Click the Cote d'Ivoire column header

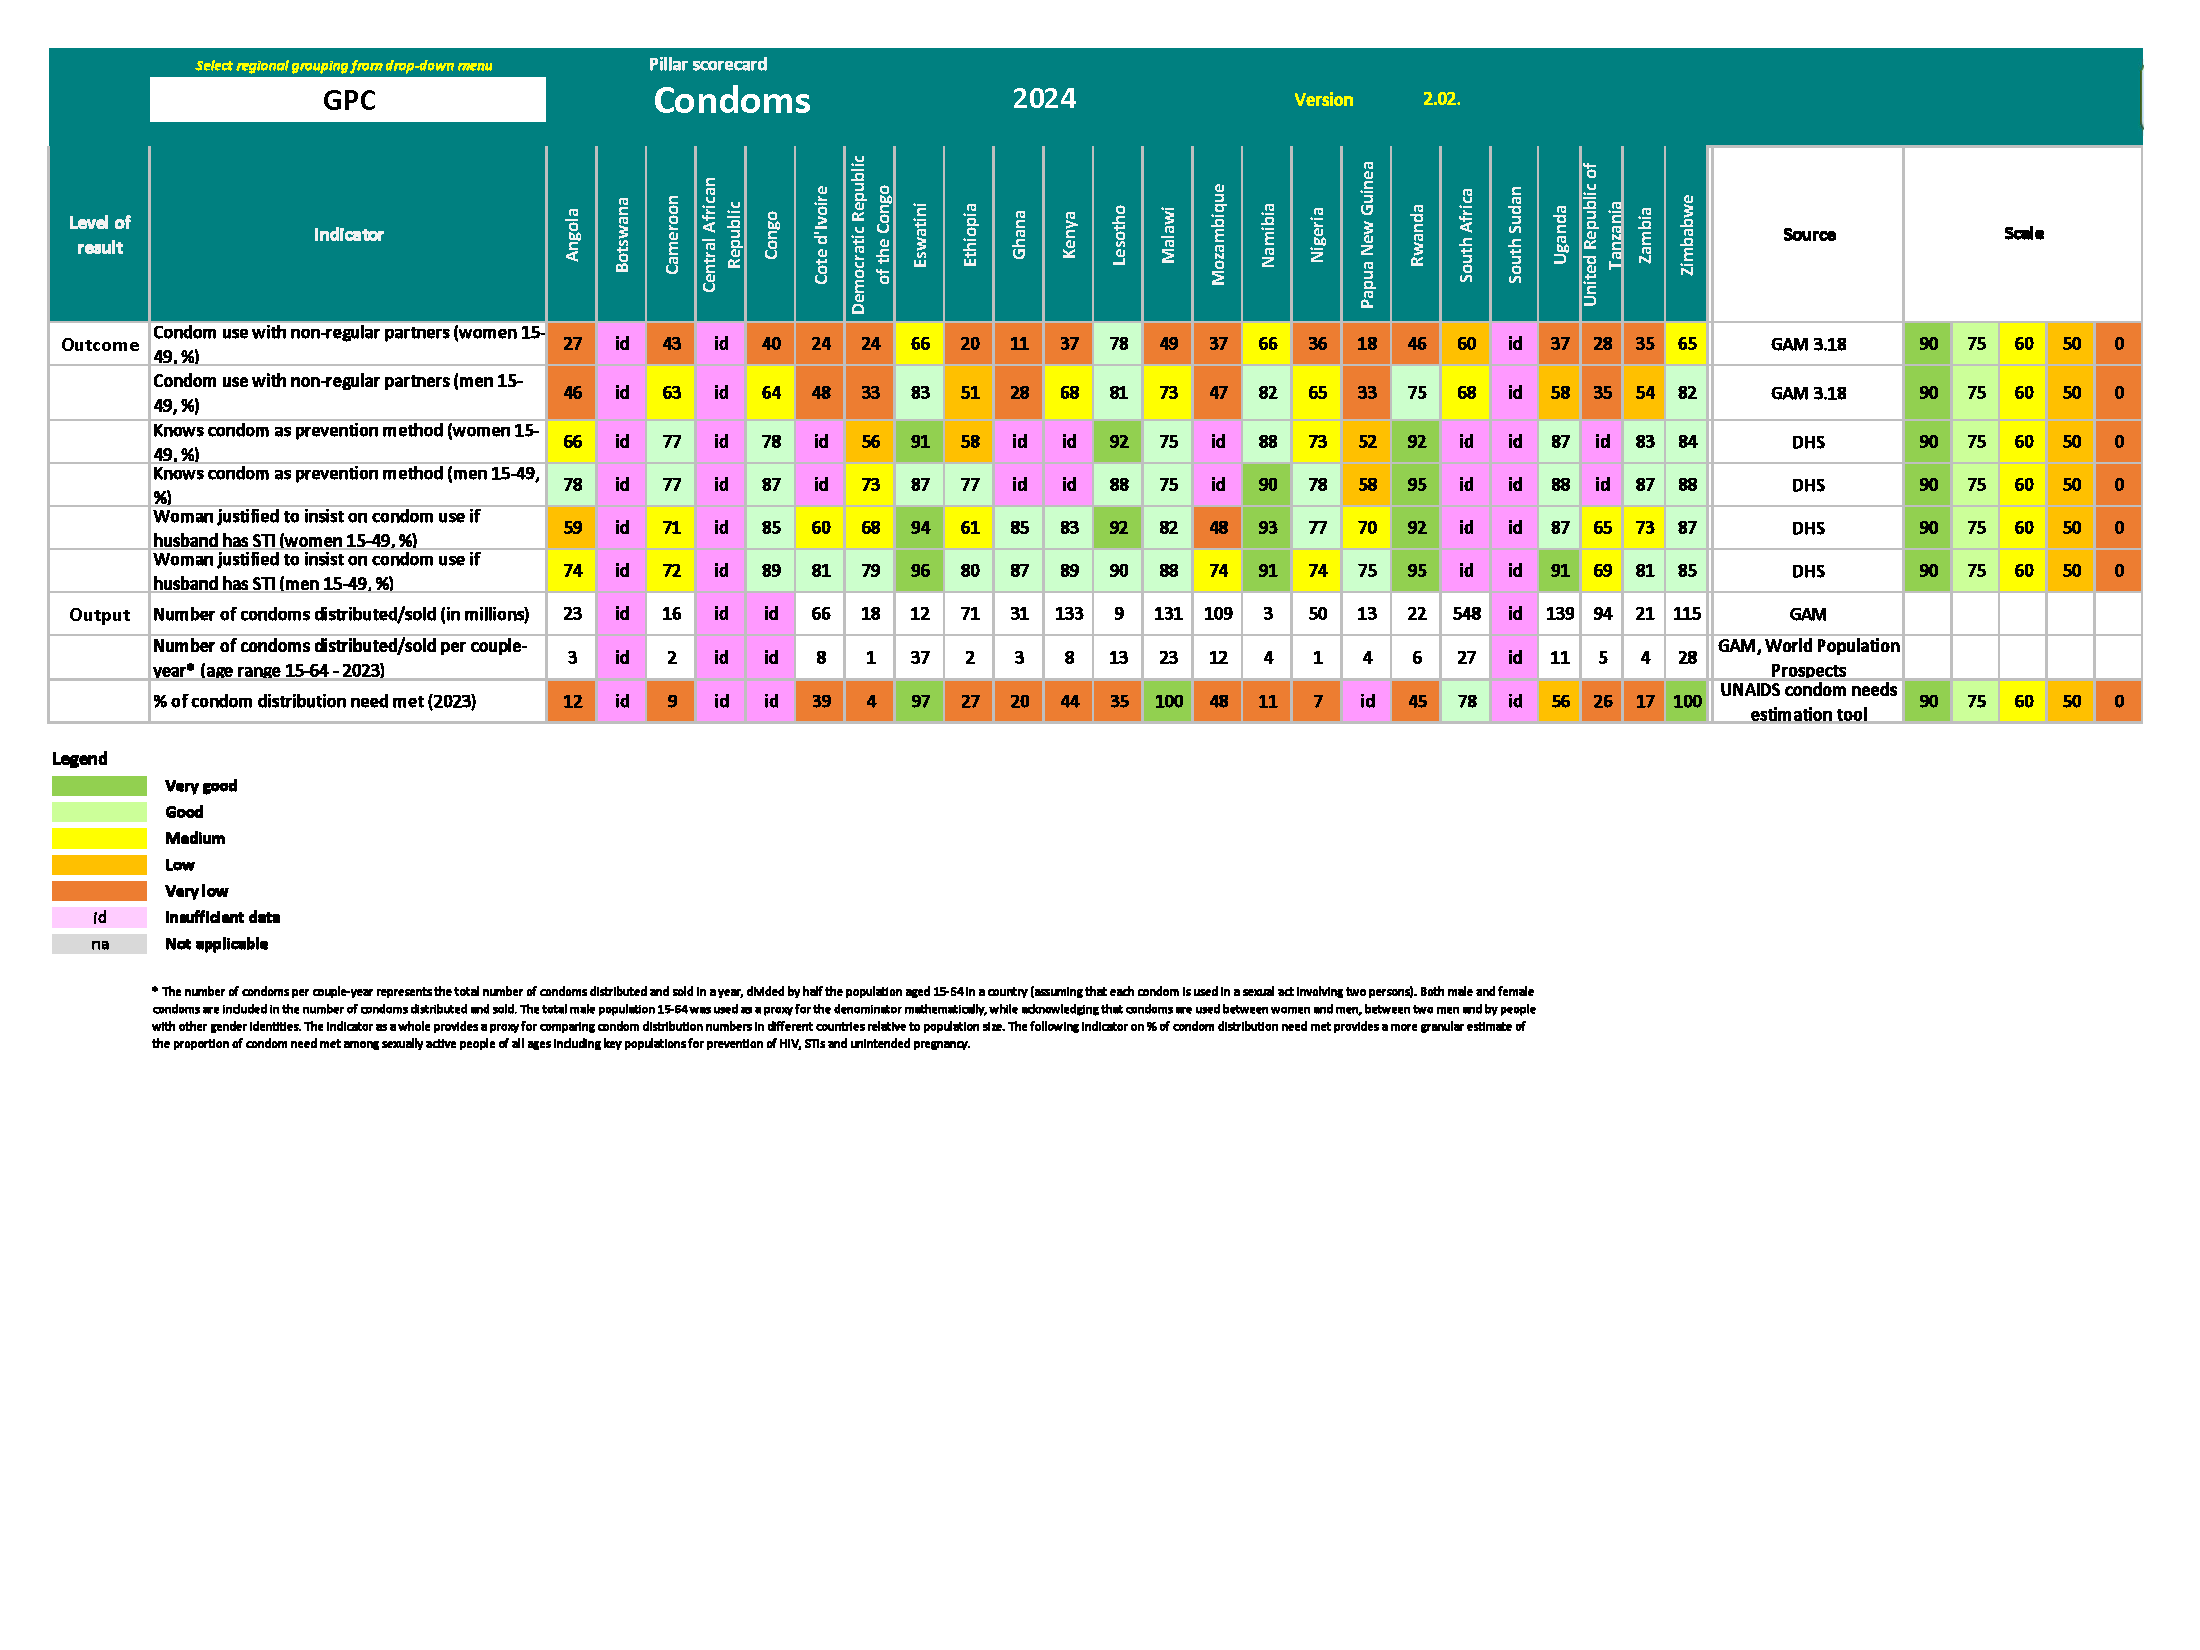tap(821, 234)
